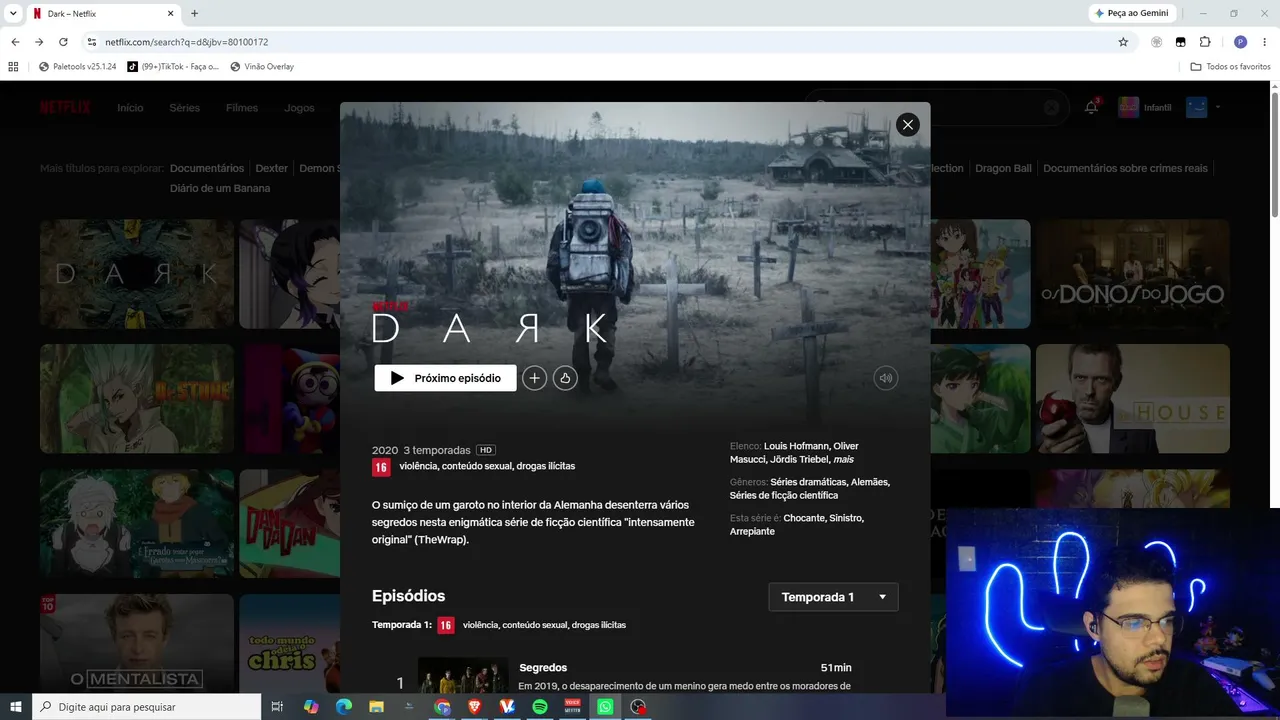
Task: Launch Microsoft Edge from the taskbar
Action: click(344, 707)
